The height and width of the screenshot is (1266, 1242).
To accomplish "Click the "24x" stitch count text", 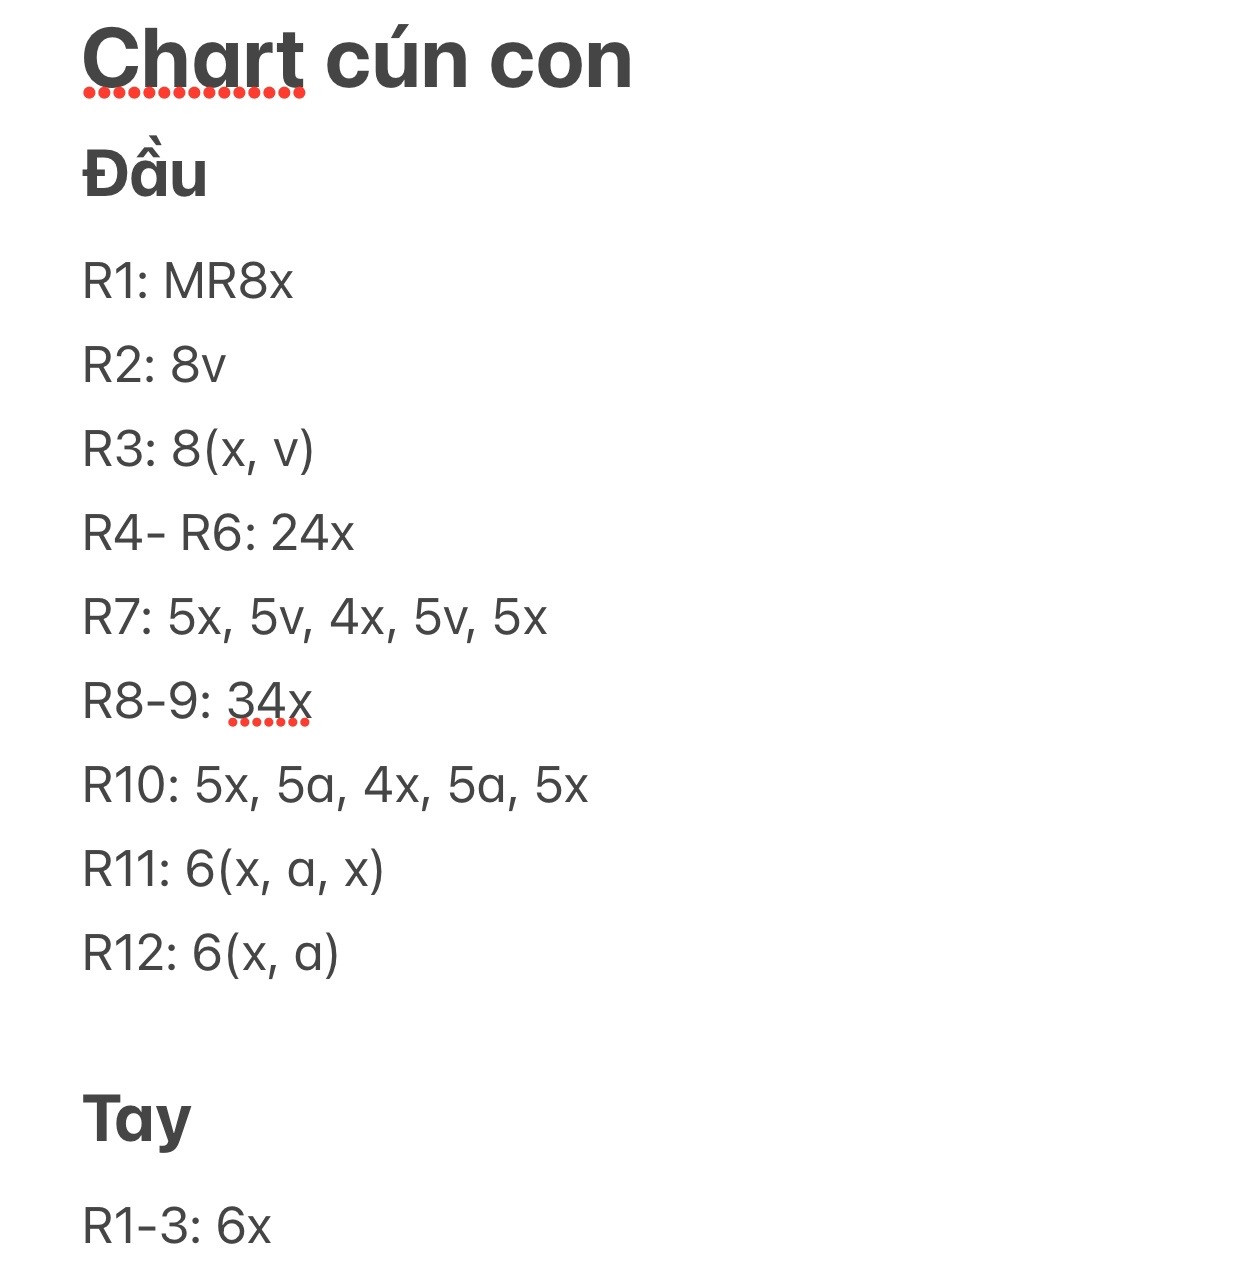I will tap(313, 533).
